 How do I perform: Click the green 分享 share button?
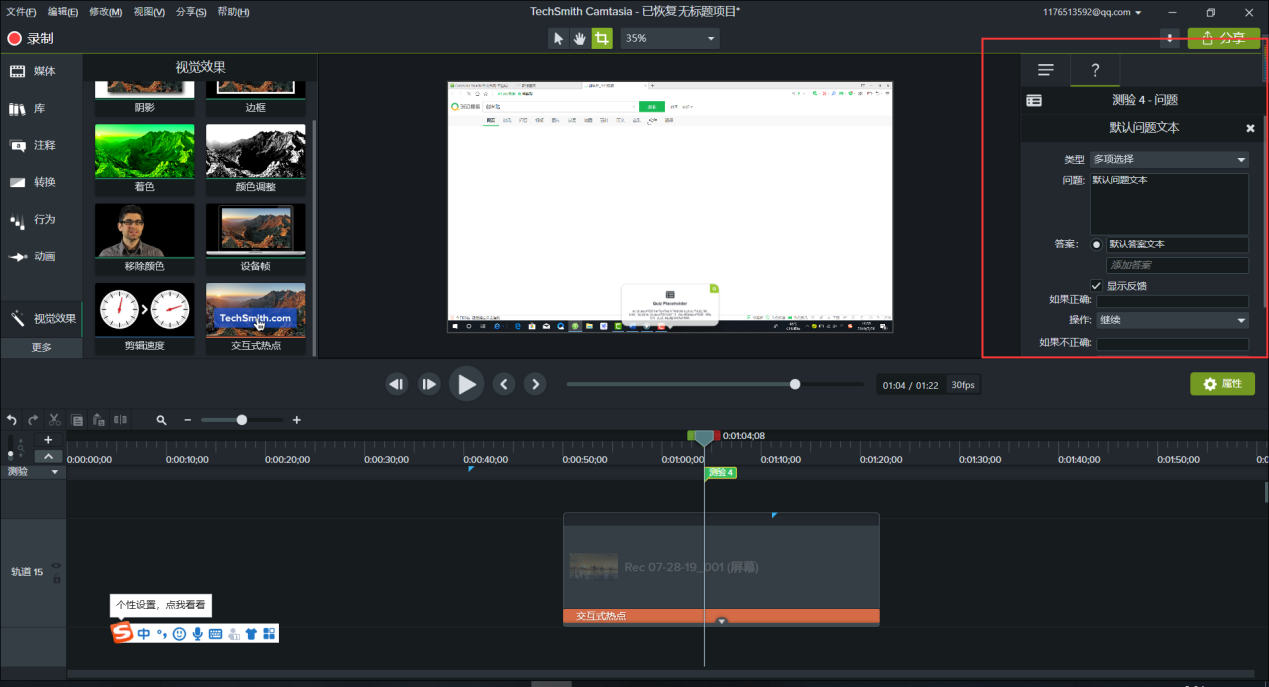pos(1223,38)
